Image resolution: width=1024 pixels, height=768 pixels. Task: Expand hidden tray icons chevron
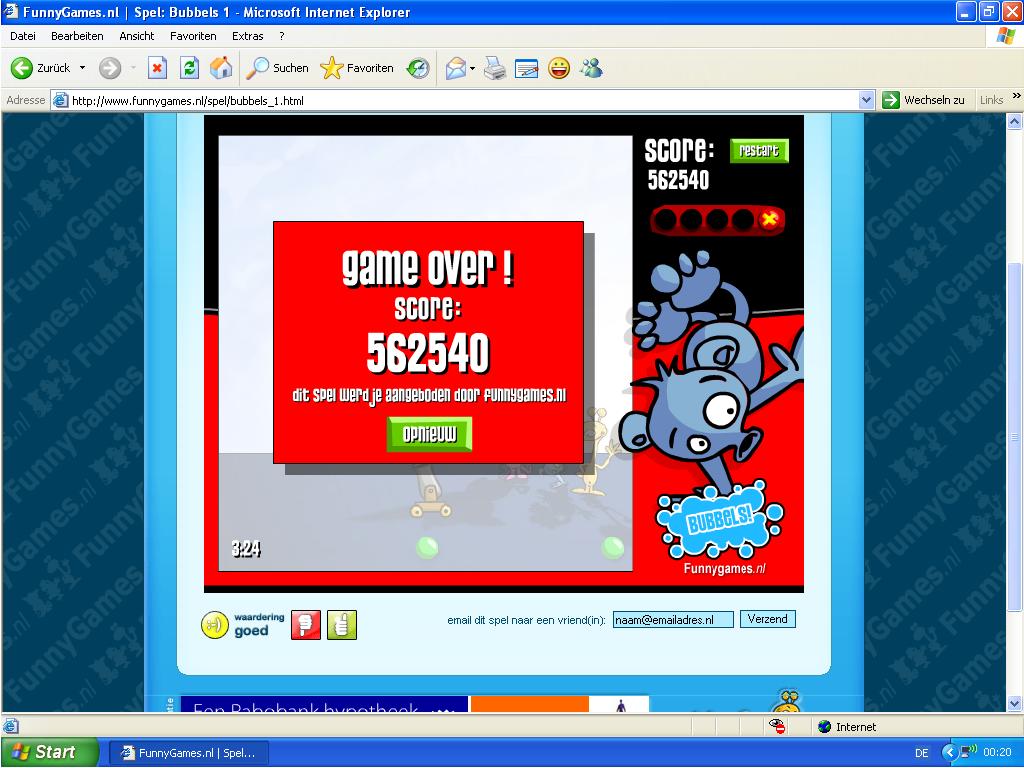coord(950,753)
